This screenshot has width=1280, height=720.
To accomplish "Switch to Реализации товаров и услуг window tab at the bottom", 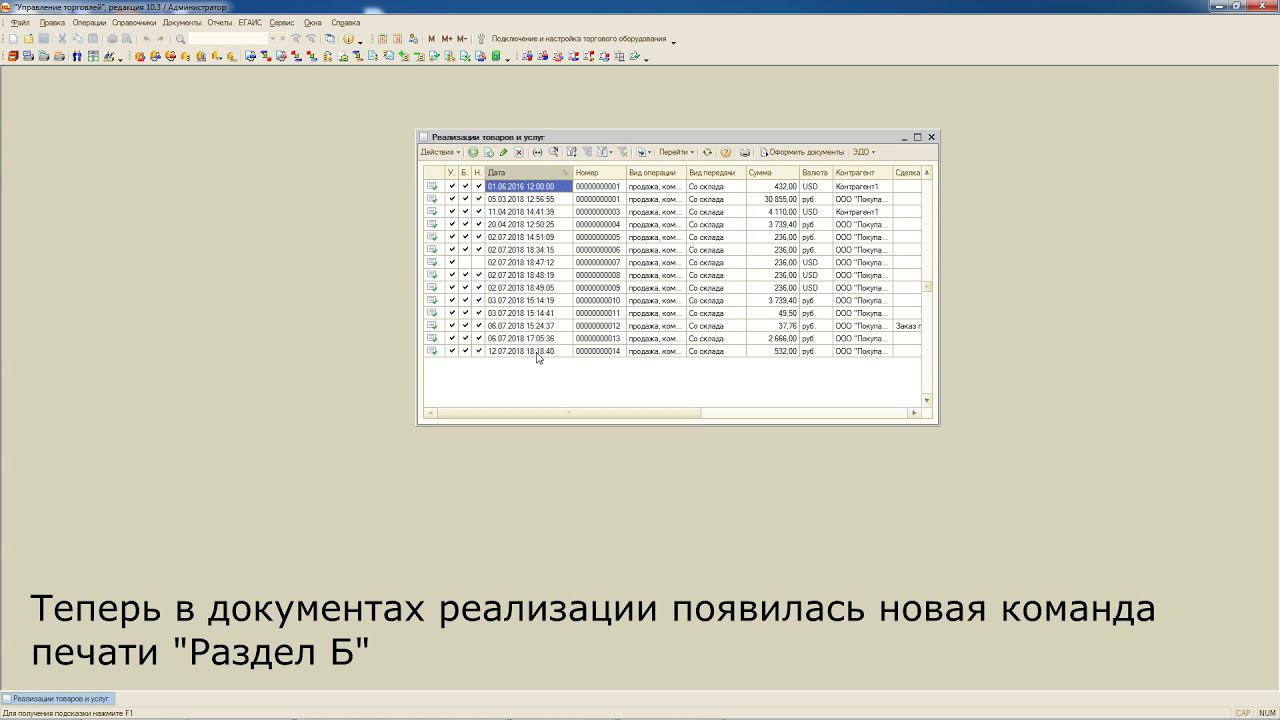I will (x=58, y=698).
